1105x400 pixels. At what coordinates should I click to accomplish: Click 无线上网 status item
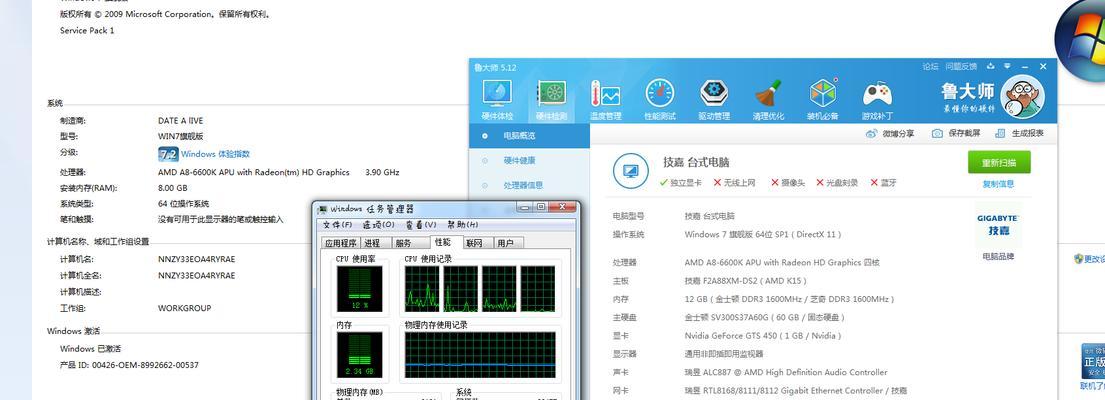coord(734,182)
